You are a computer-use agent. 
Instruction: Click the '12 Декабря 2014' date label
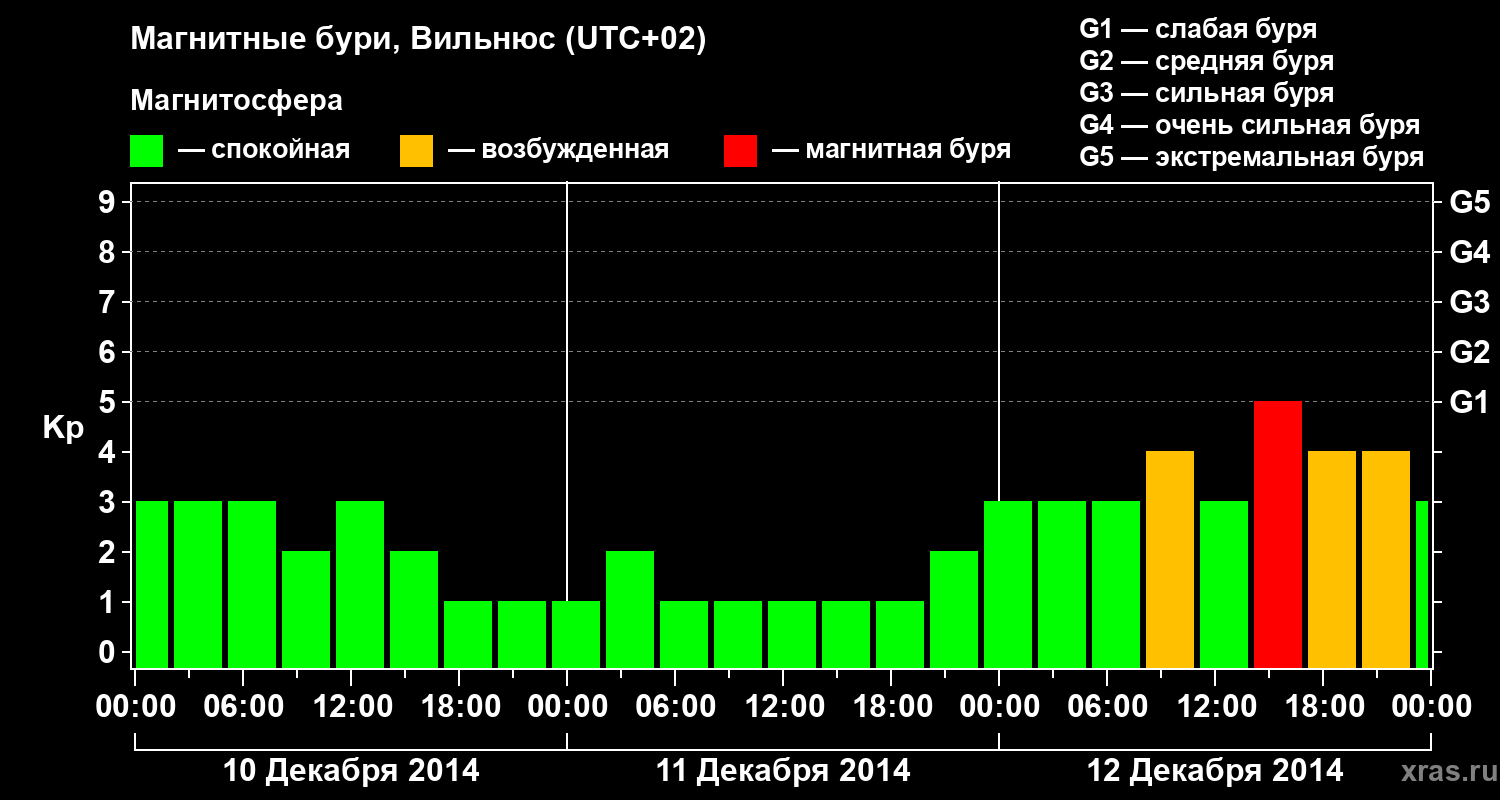point(1215,771)
